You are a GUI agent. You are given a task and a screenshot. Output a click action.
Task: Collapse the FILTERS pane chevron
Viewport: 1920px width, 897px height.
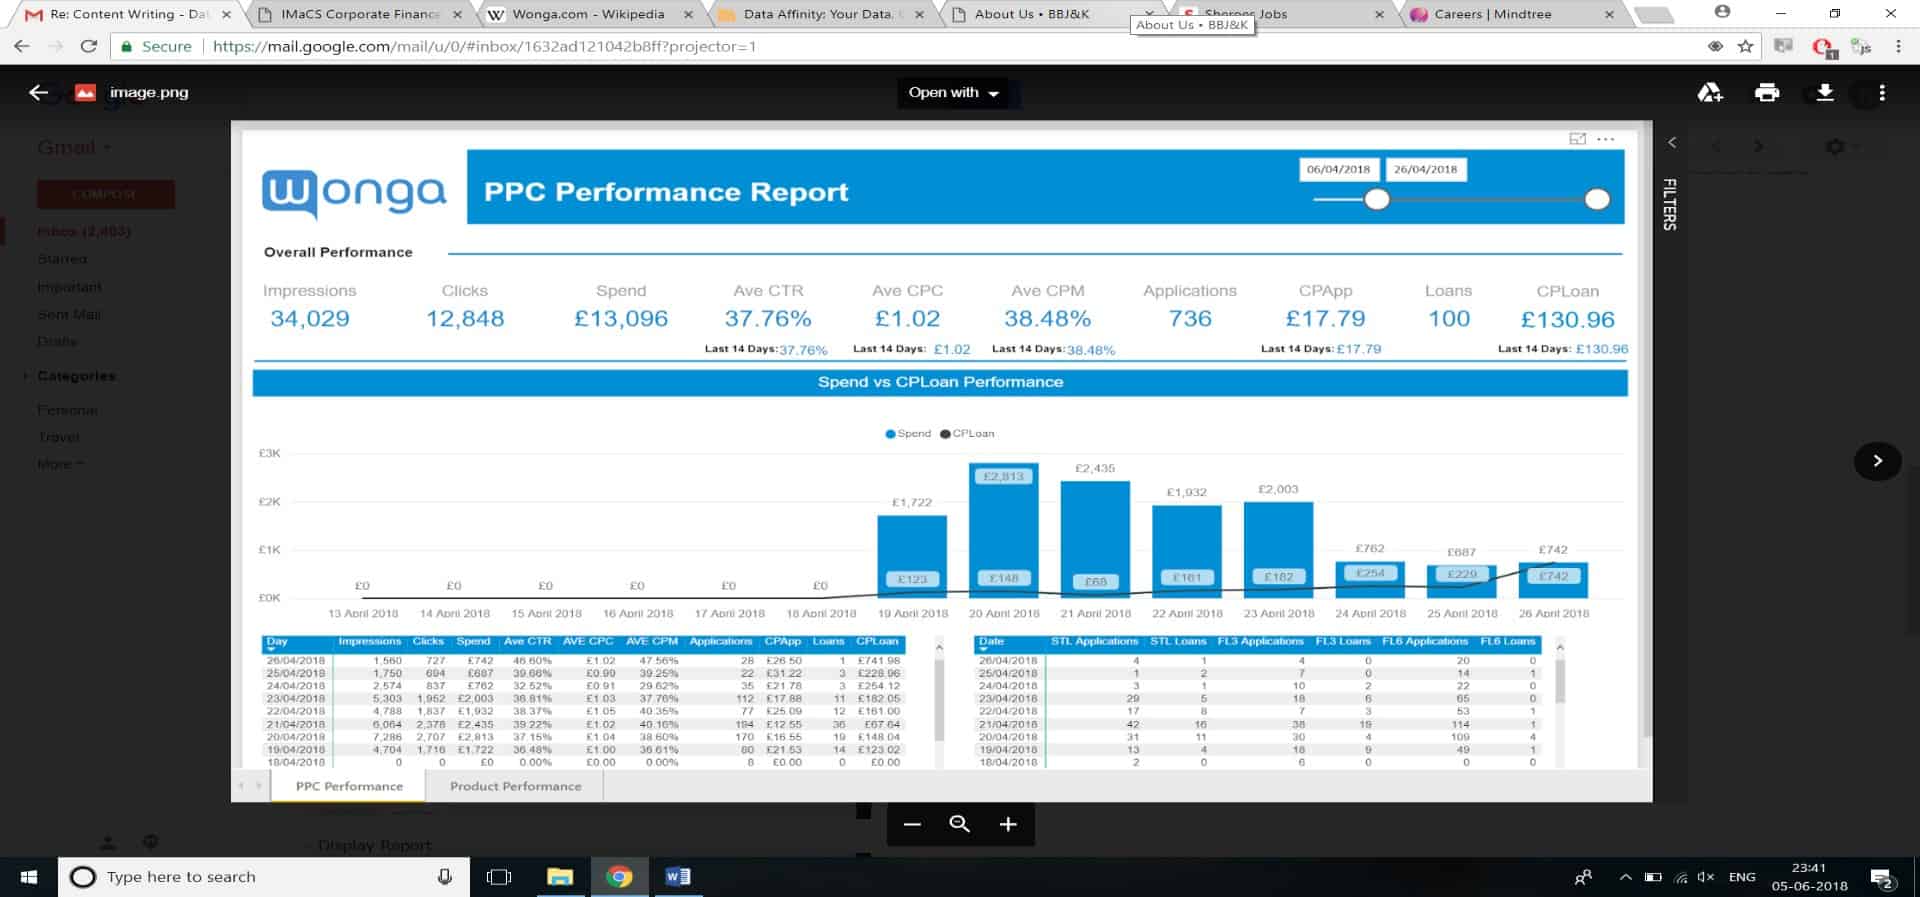click(1672, 143)
